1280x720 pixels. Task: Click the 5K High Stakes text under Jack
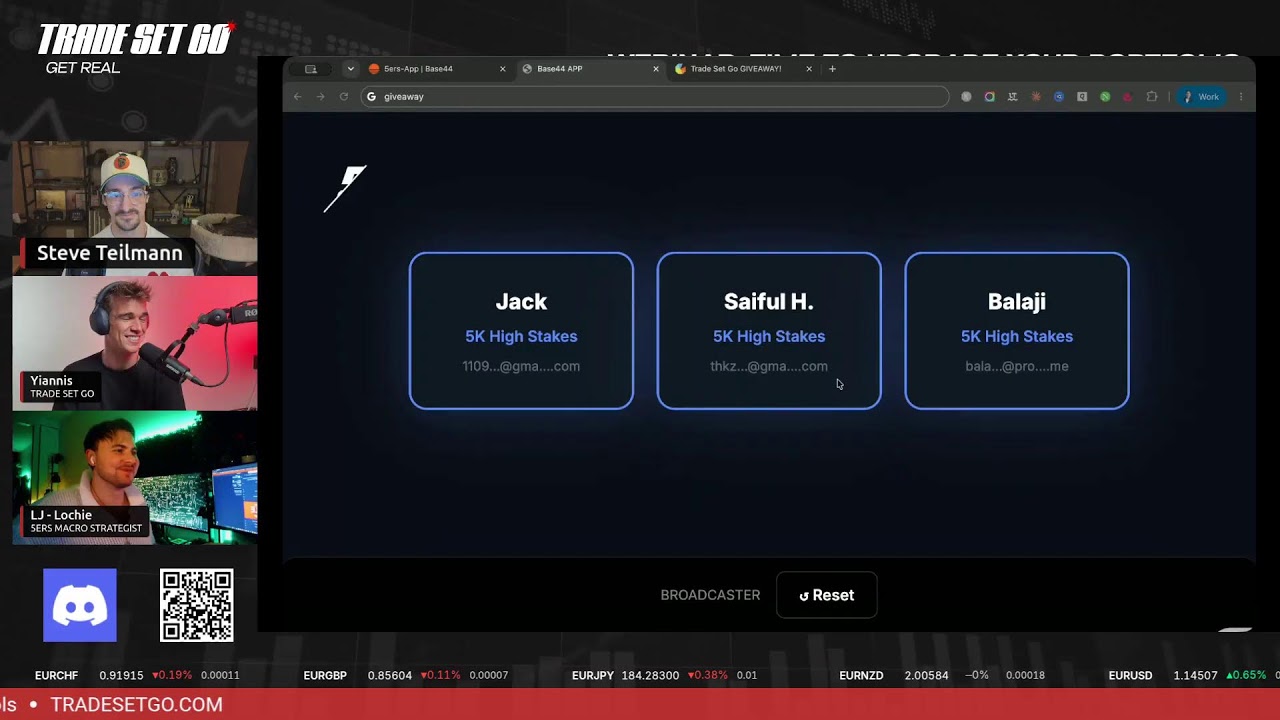[x=521, y=337]
